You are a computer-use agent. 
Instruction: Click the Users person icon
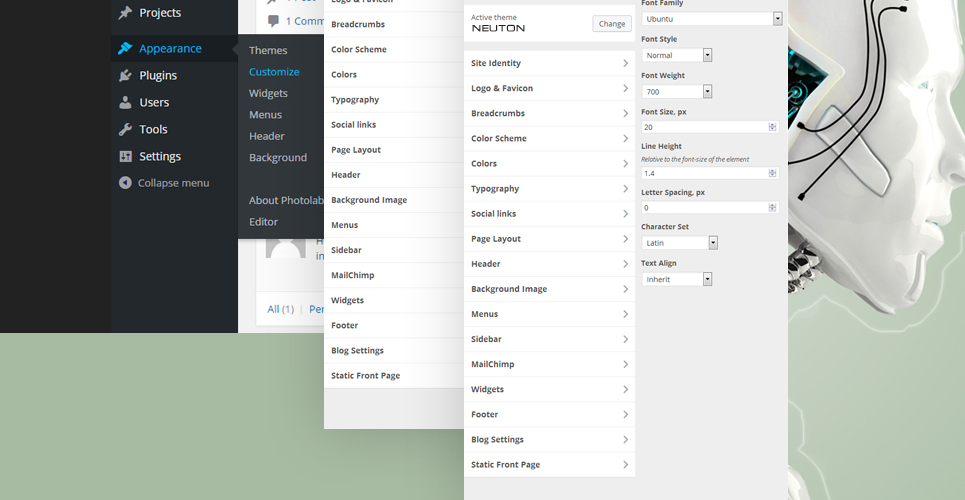click(x=125, y=102)
